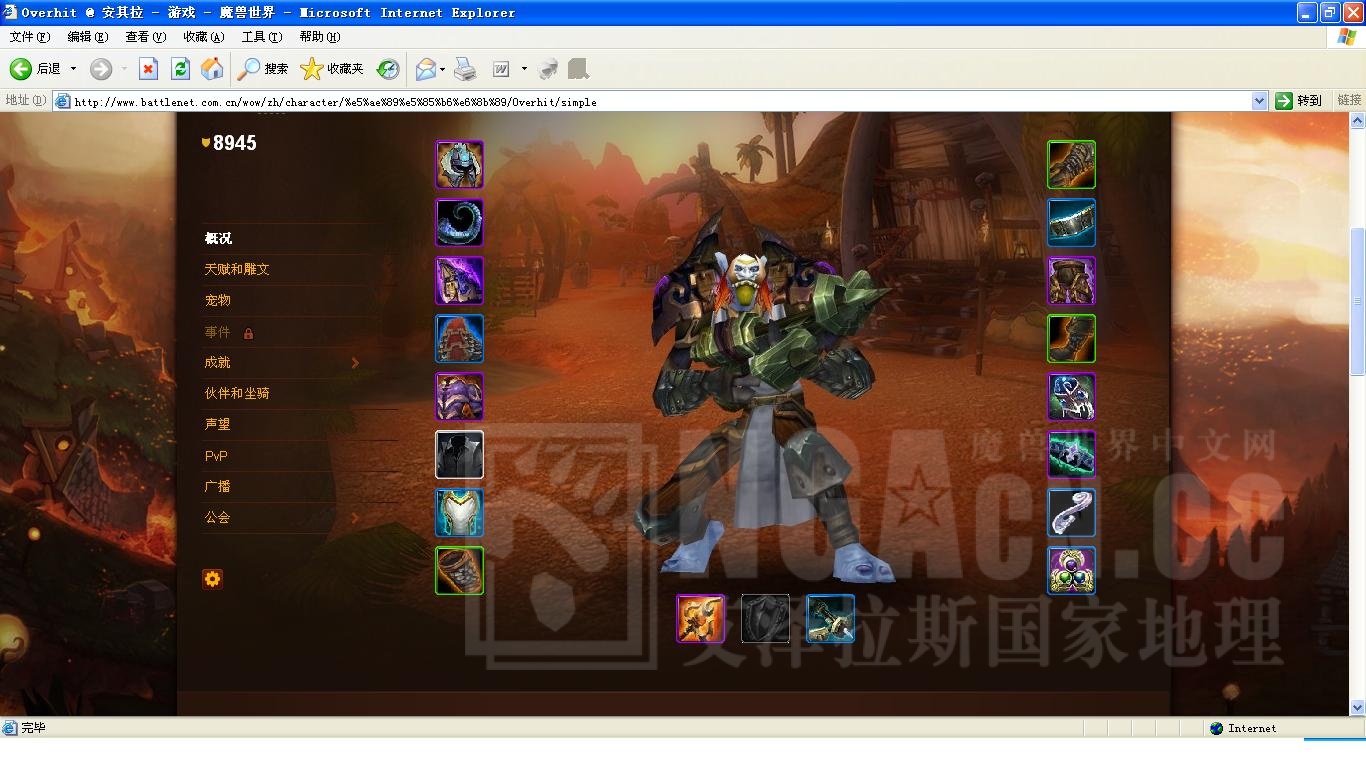Select the blue-bordered belt item icon
This screenshot has height=768, width=1366.
1071,222
